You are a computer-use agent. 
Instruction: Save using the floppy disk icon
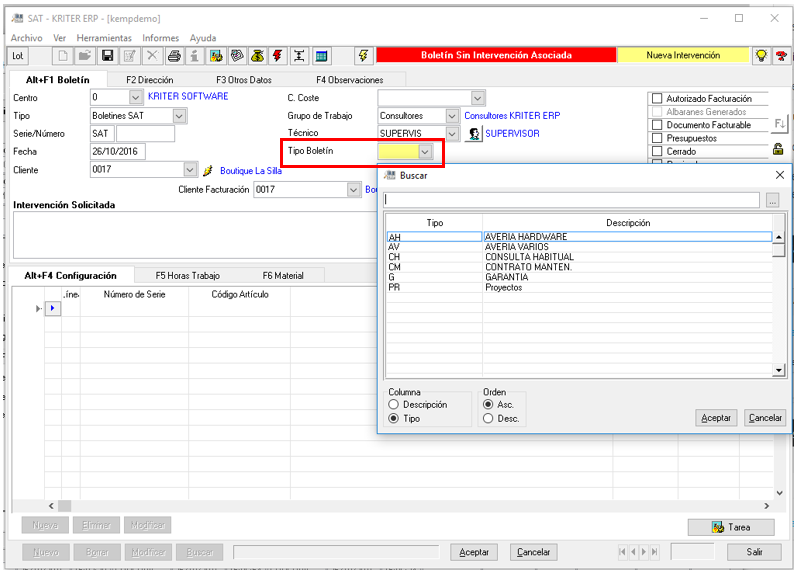tap(107, 56)
